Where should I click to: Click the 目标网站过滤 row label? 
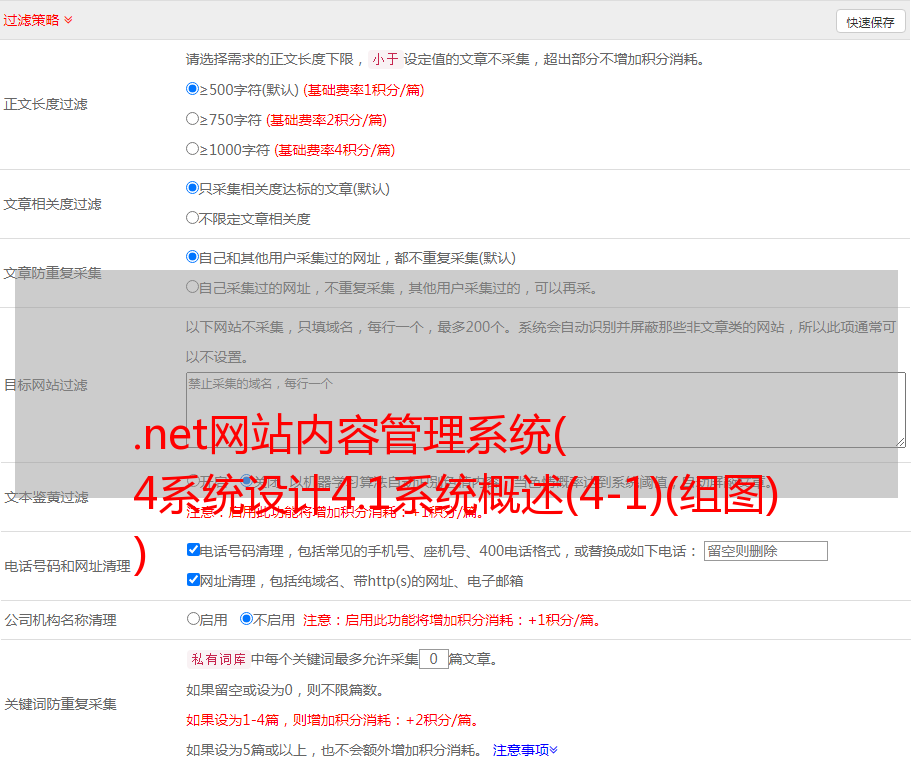point(45,385)
